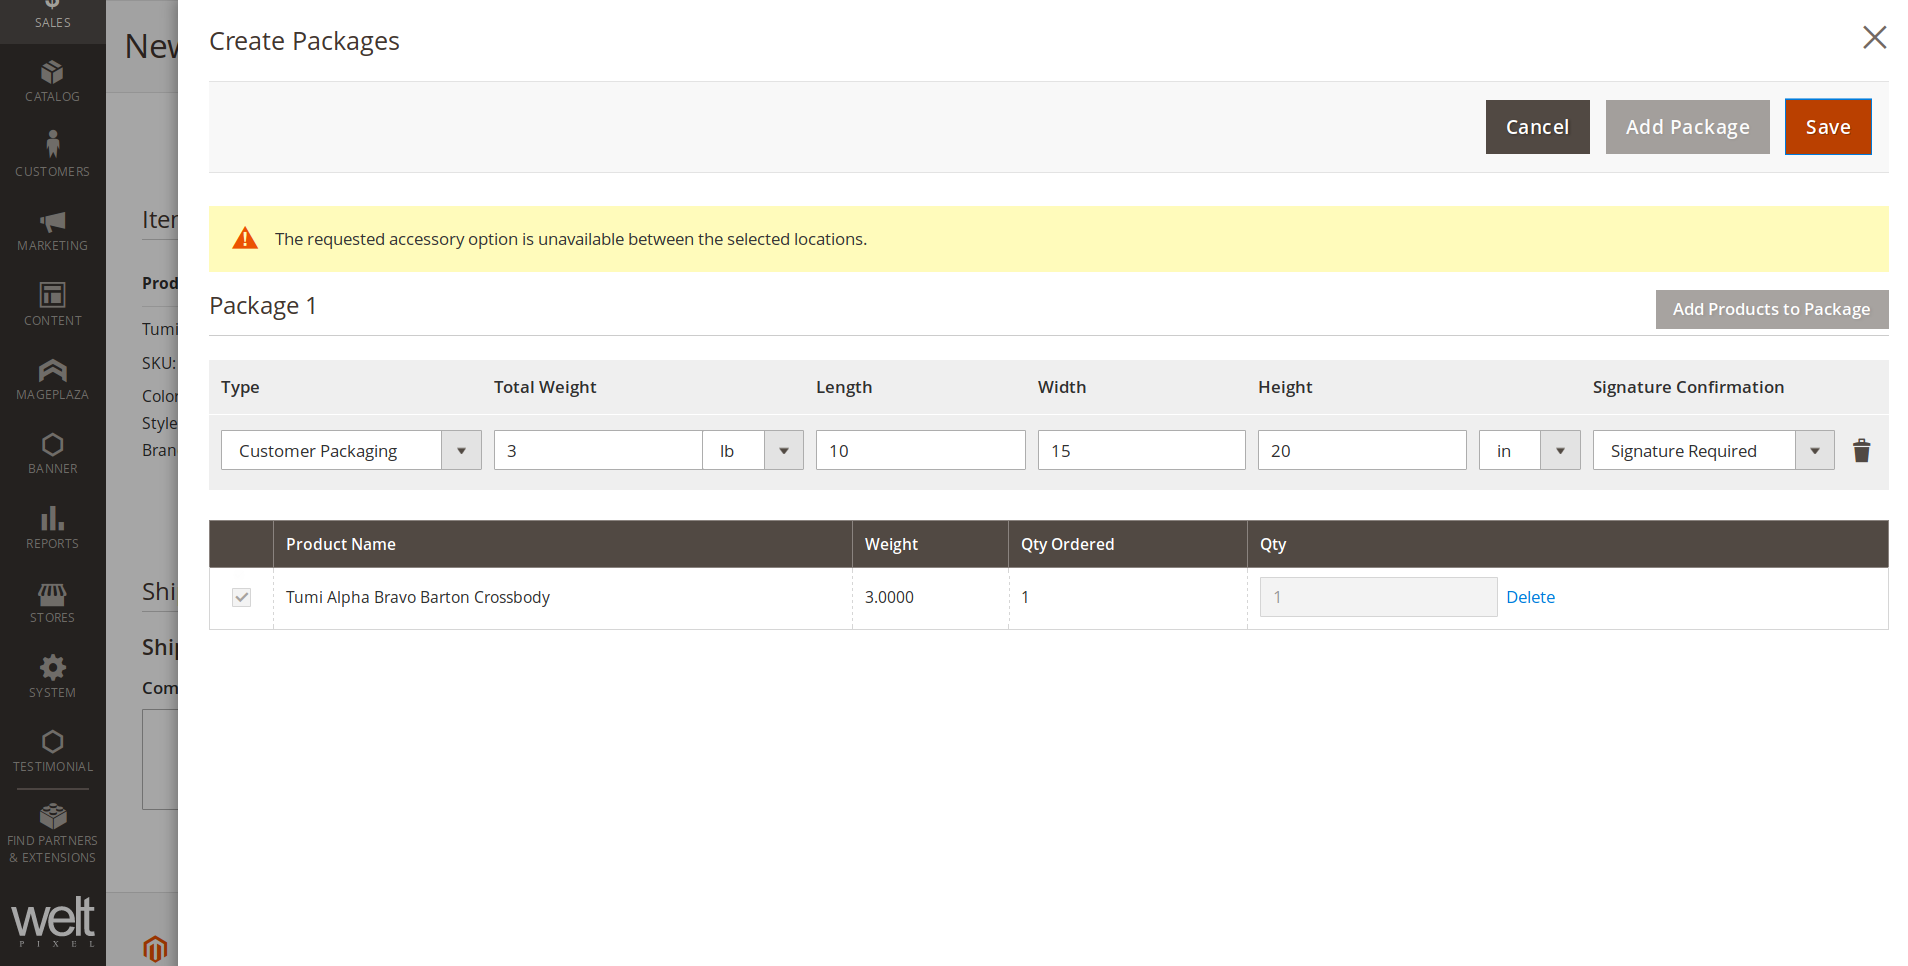The width and height of the screenshot is (1908, 966).
Task: Save the created package
Action: coord(1827,127)
